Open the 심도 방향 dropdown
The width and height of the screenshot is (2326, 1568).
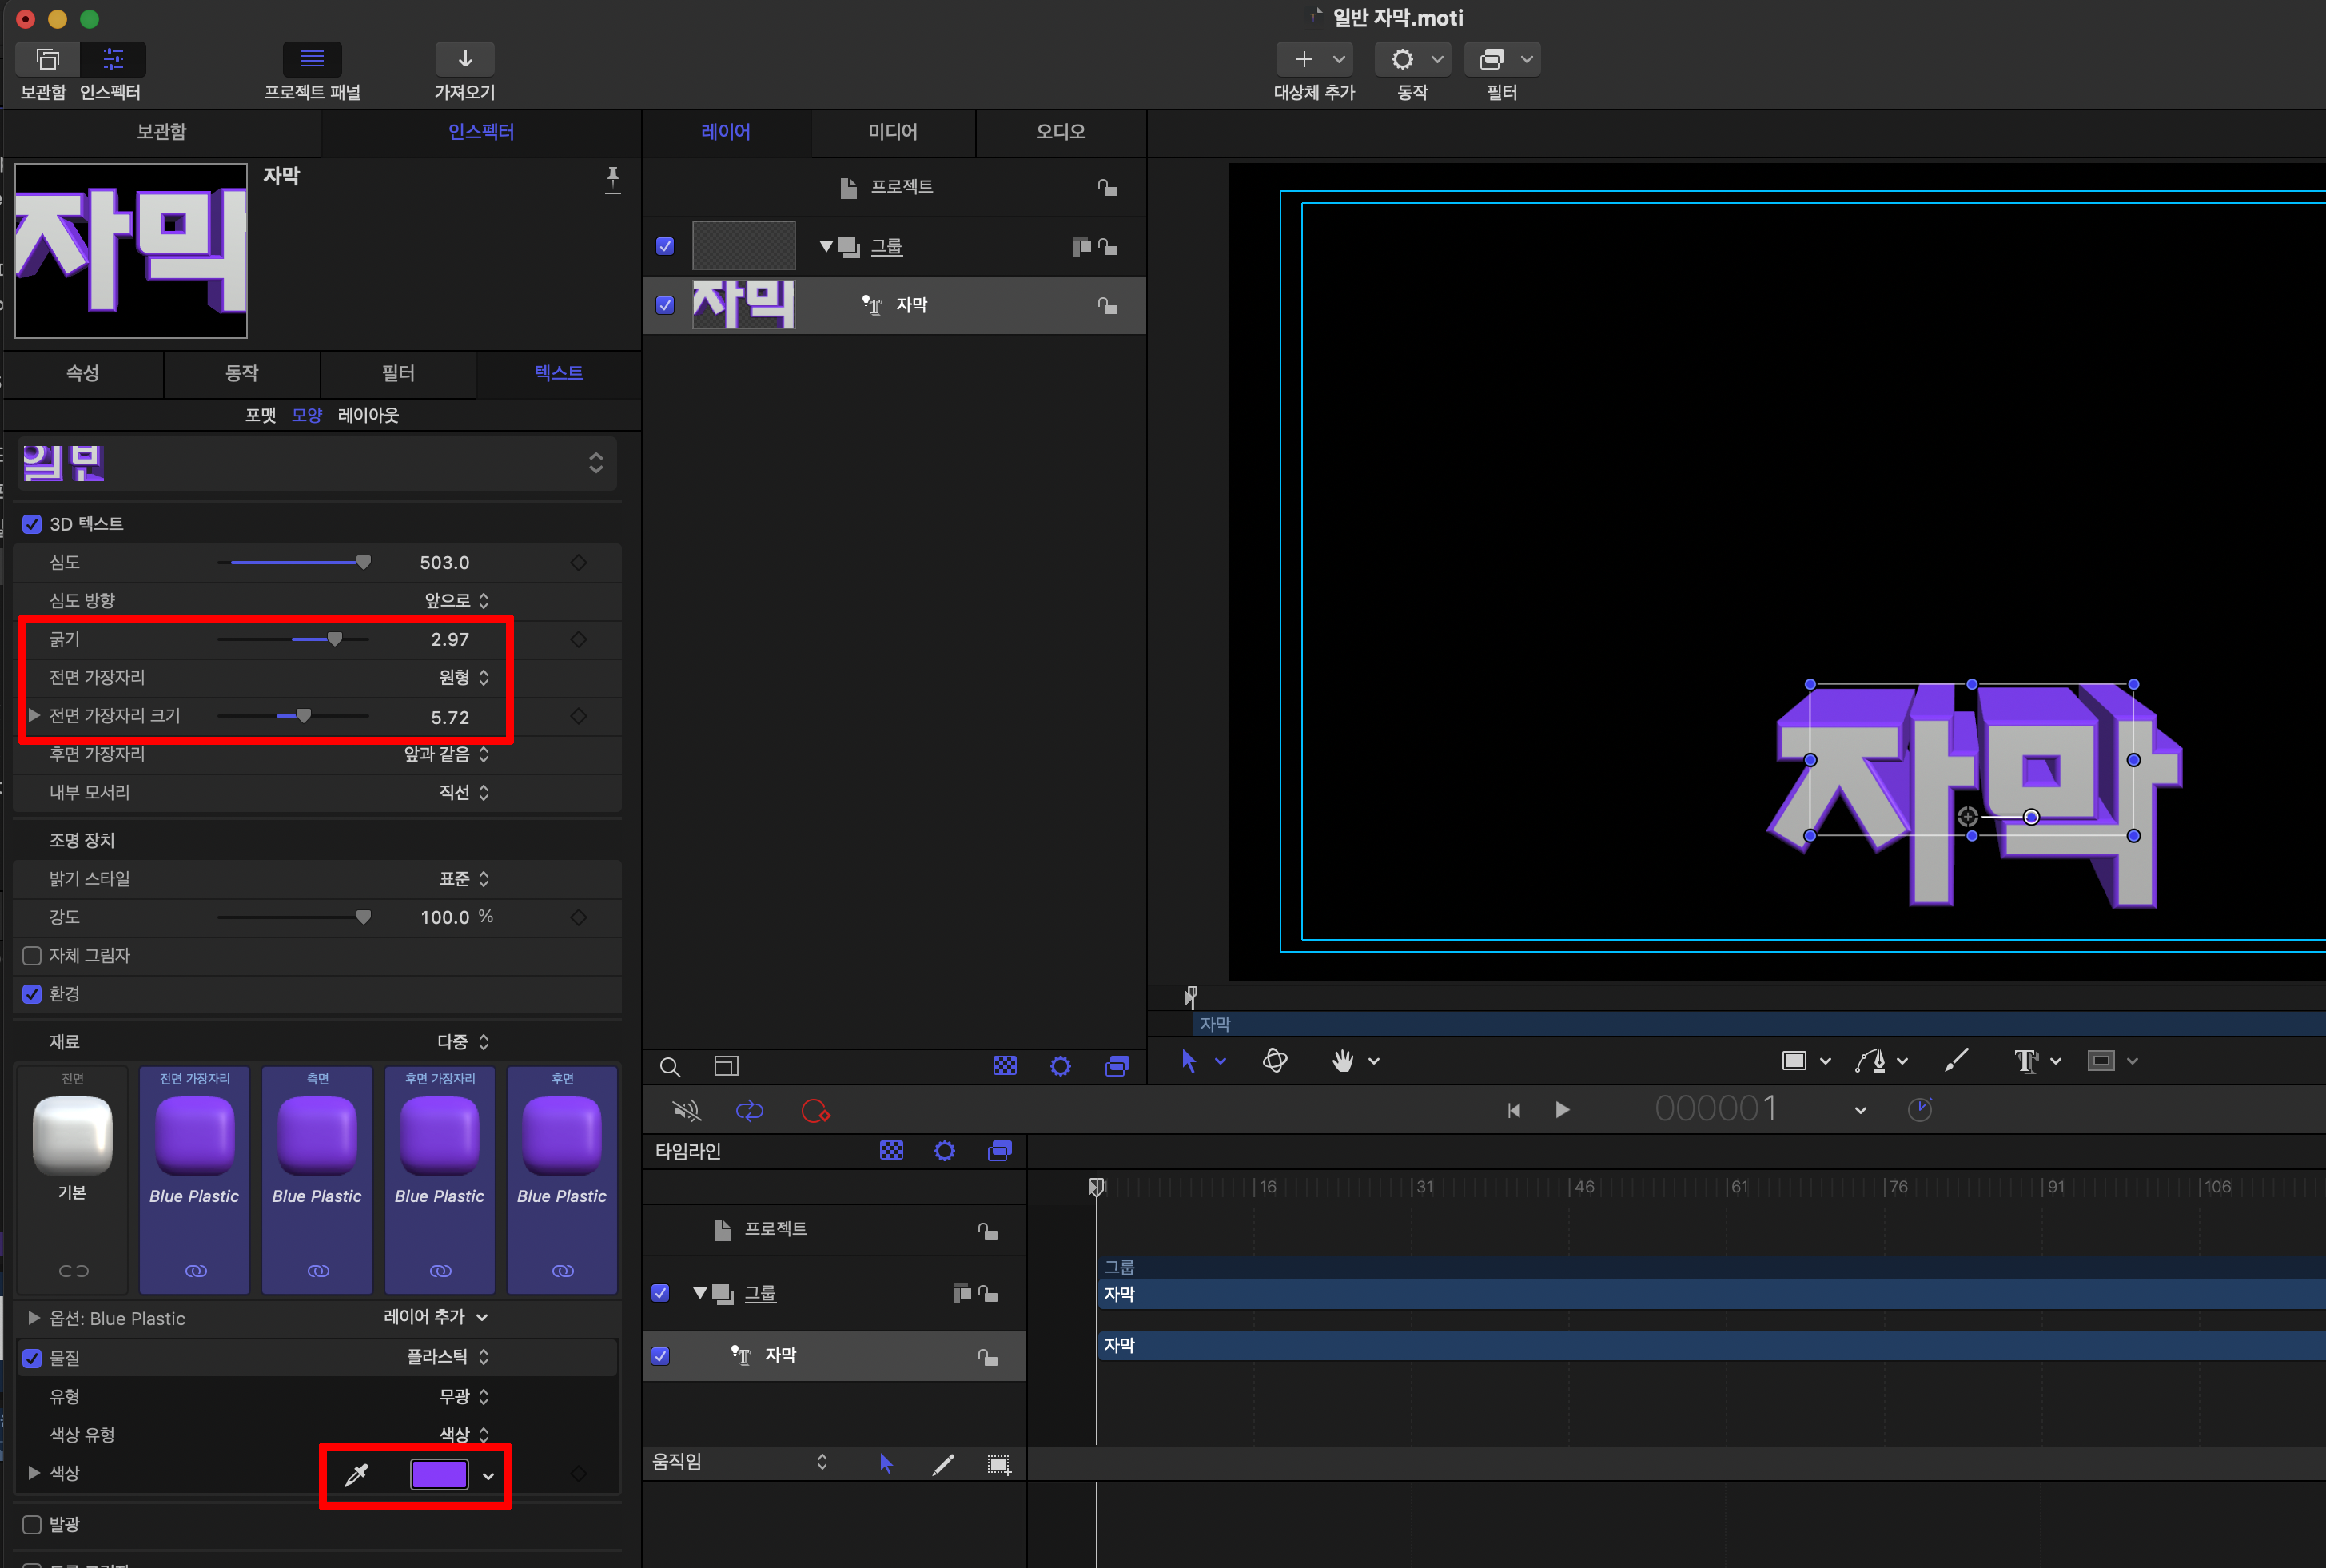456,600
